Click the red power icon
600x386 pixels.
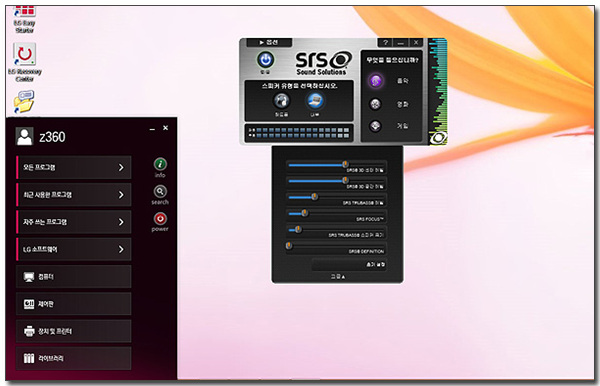pos(160,218)
